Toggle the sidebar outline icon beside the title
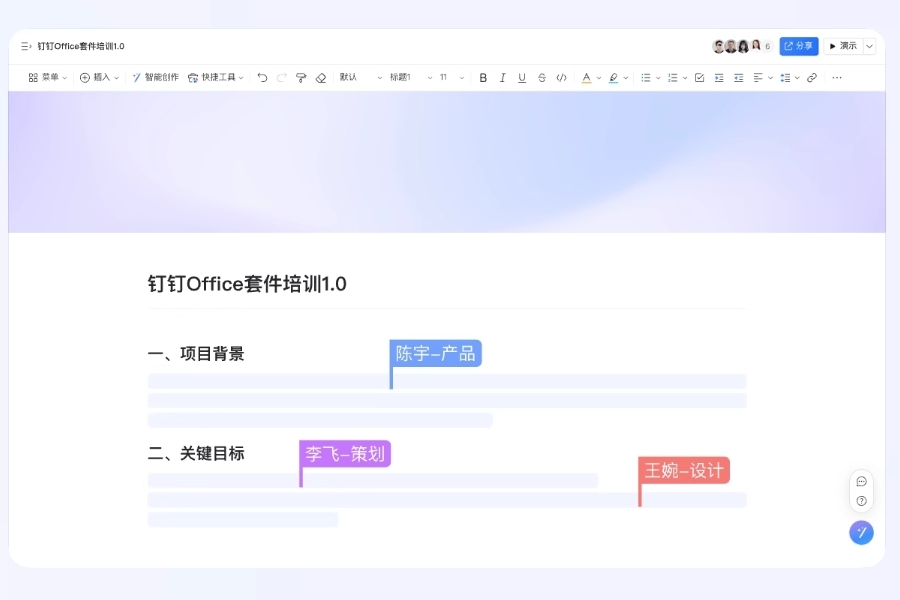 [x=26, y=46]
